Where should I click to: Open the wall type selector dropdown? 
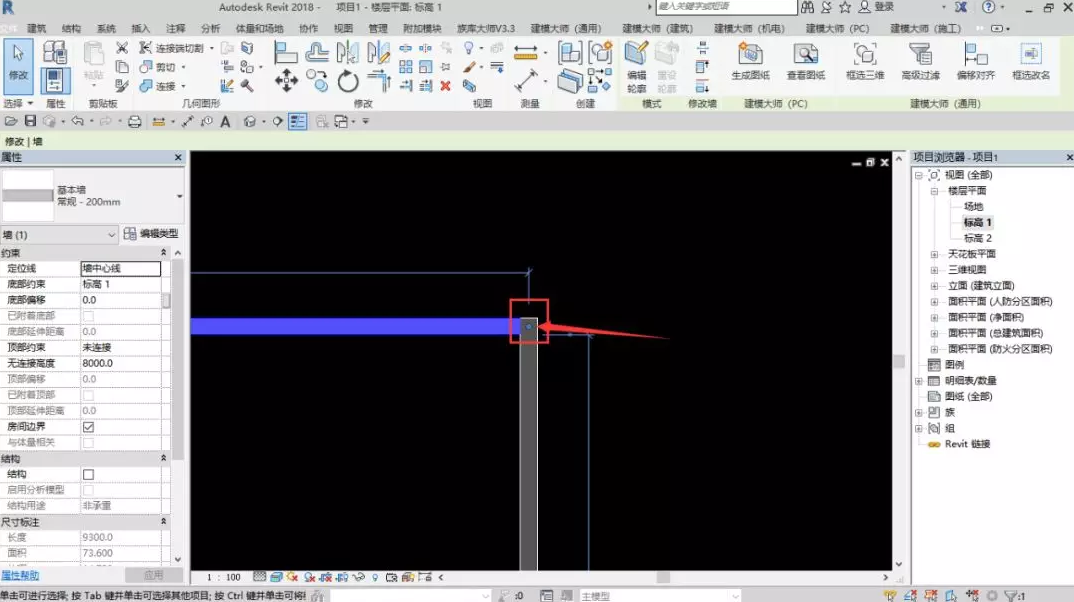click(x=179, y=196)
